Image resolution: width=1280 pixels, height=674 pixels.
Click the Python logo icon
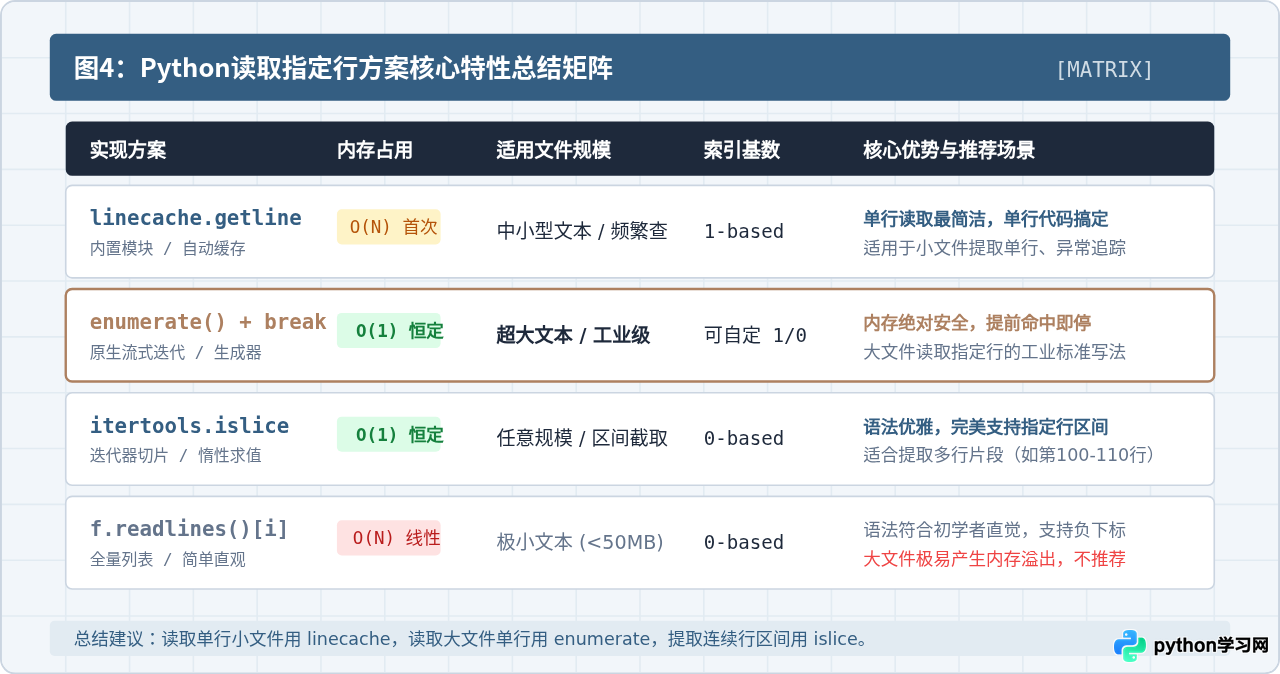pos(1130,645)
